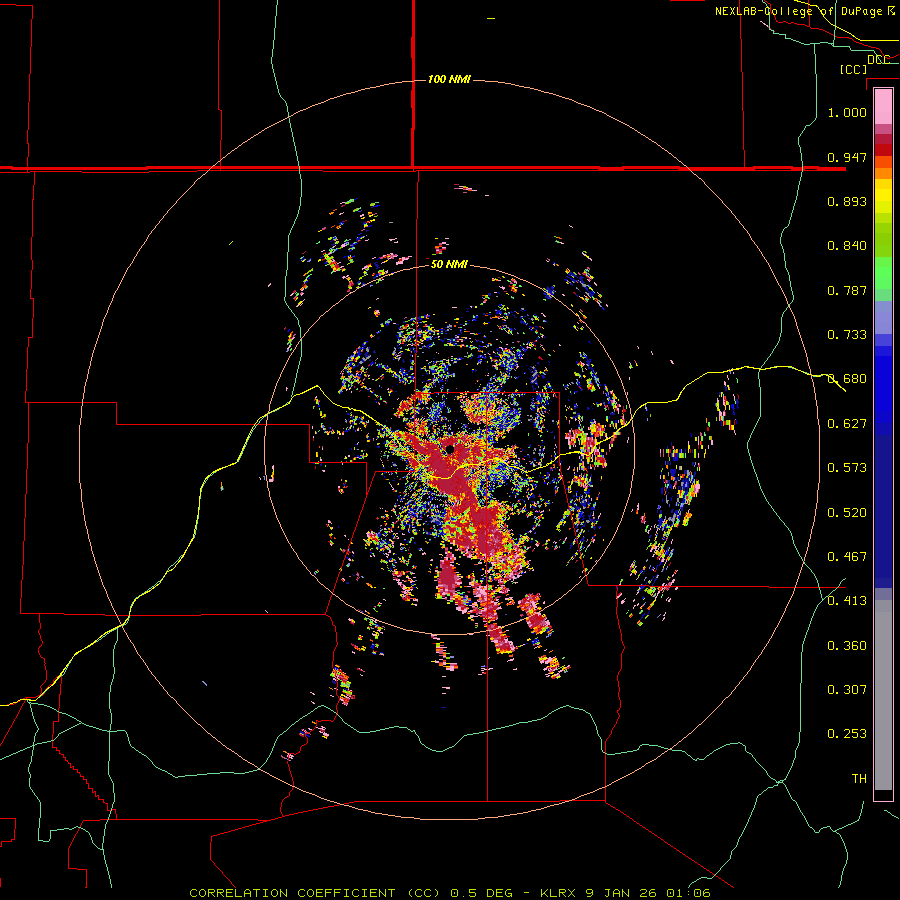Click the 0.360 scale value
The image size is (900, 900).
point(847,646)
